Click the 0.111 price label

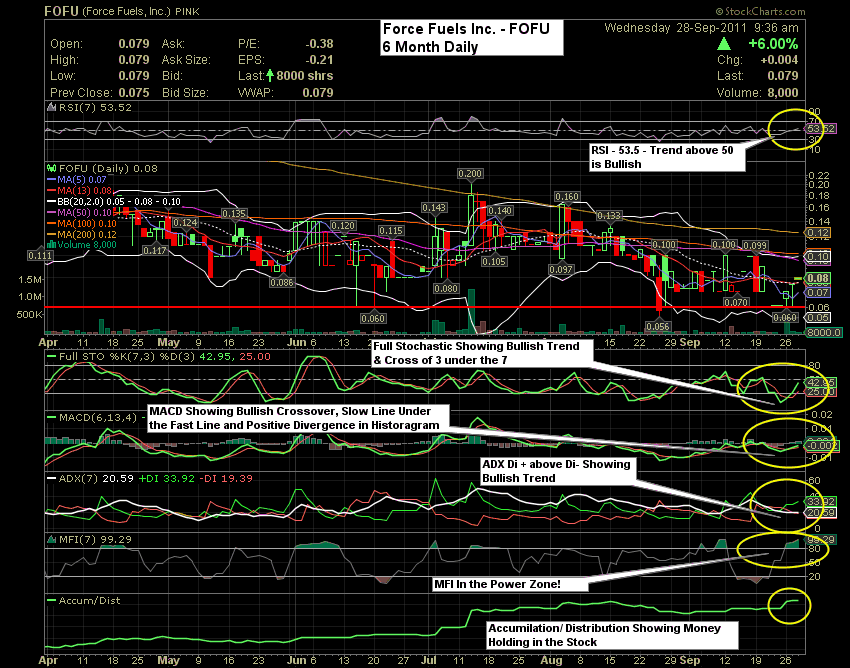point(40,255)
